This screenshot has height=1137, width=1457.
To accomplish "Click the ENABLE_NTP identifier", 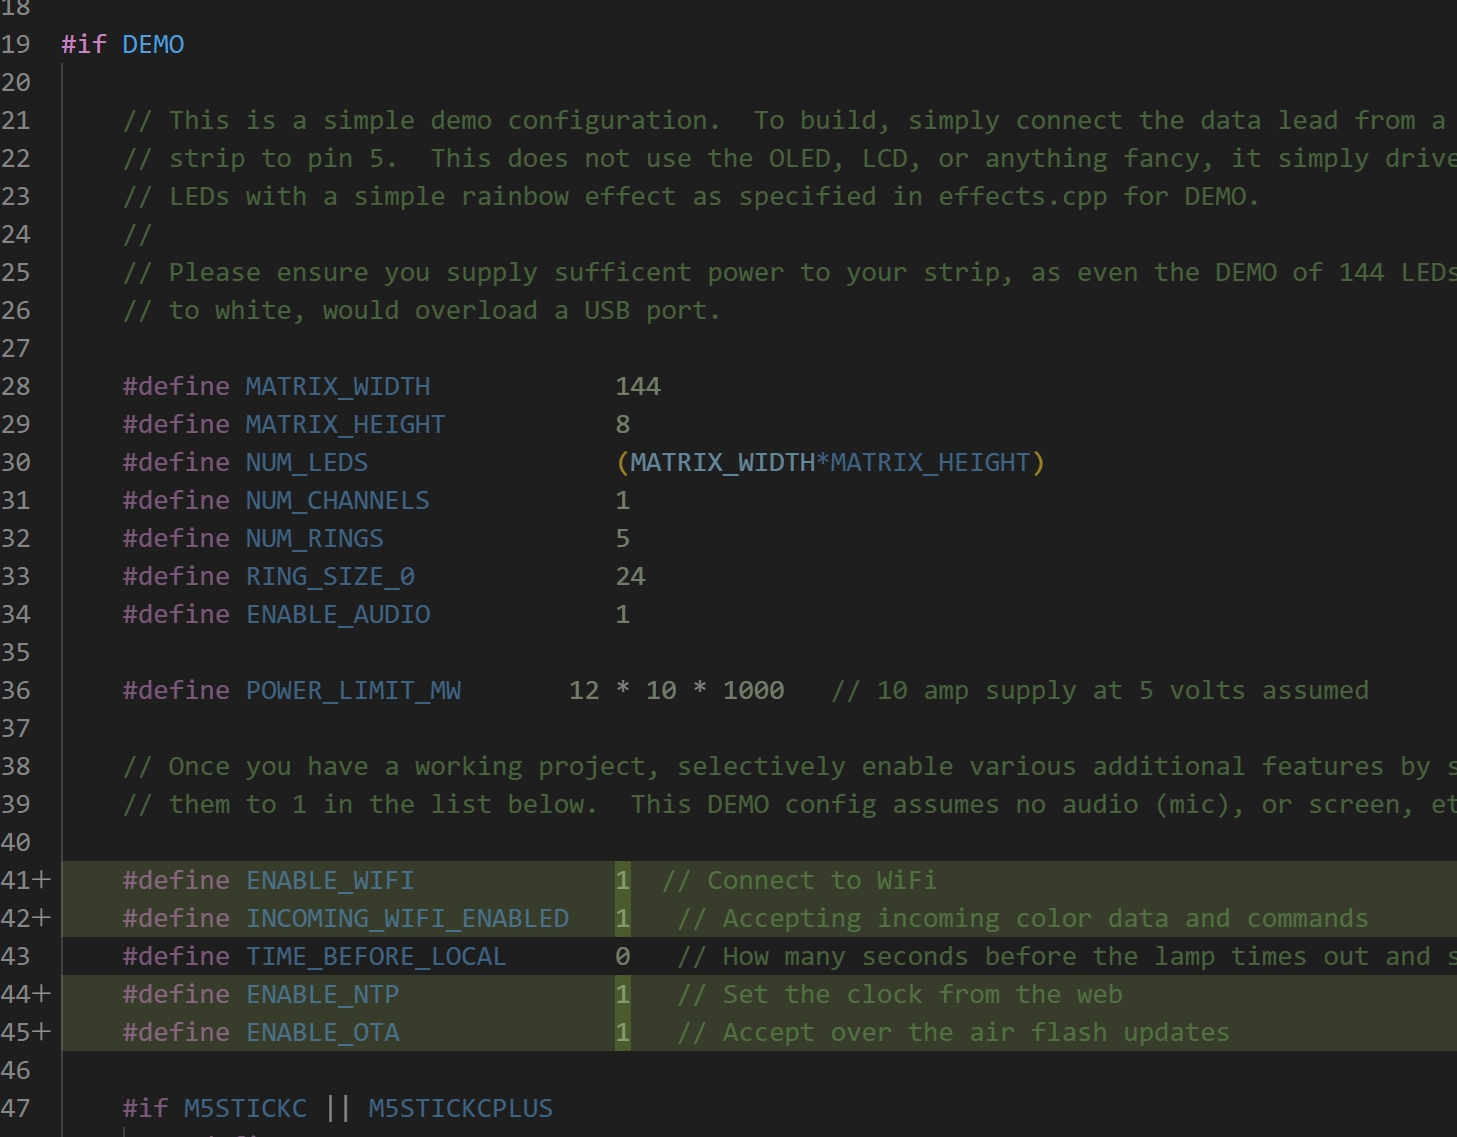I will (x=322, y=995).
